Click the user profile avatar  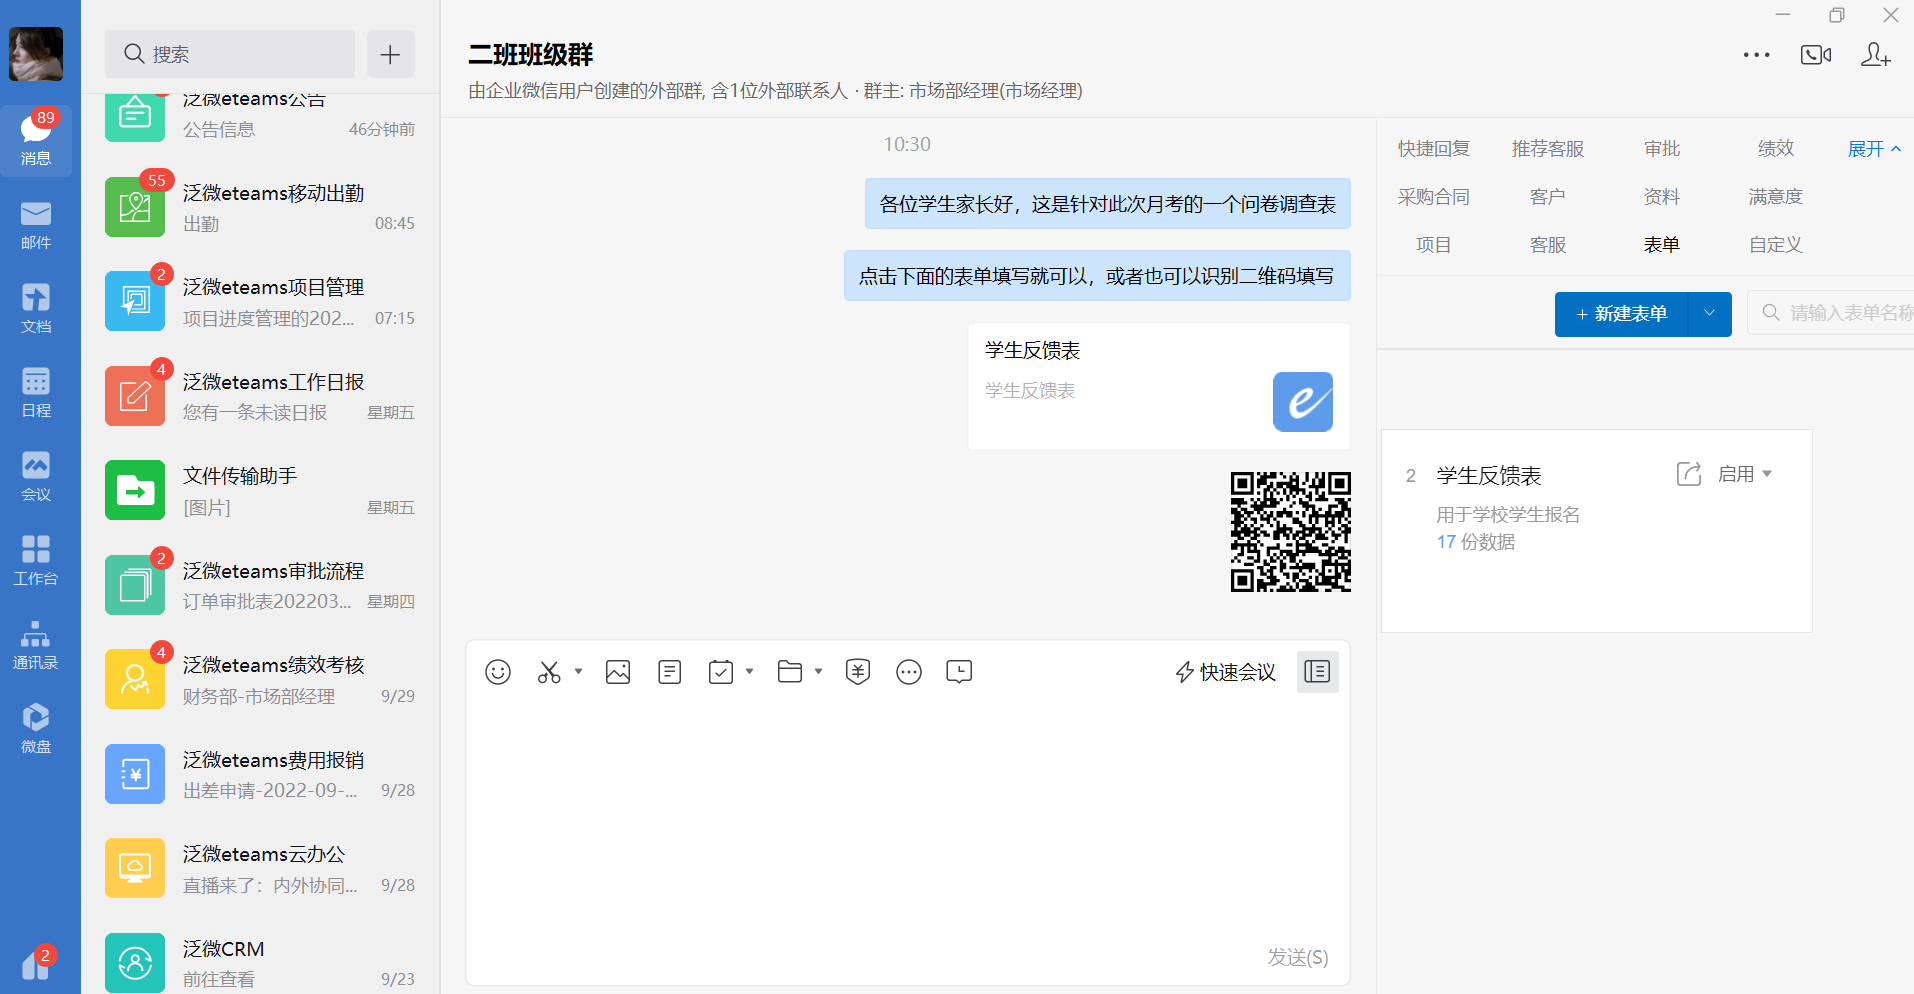pyautogui.click(x=36, y=54)
